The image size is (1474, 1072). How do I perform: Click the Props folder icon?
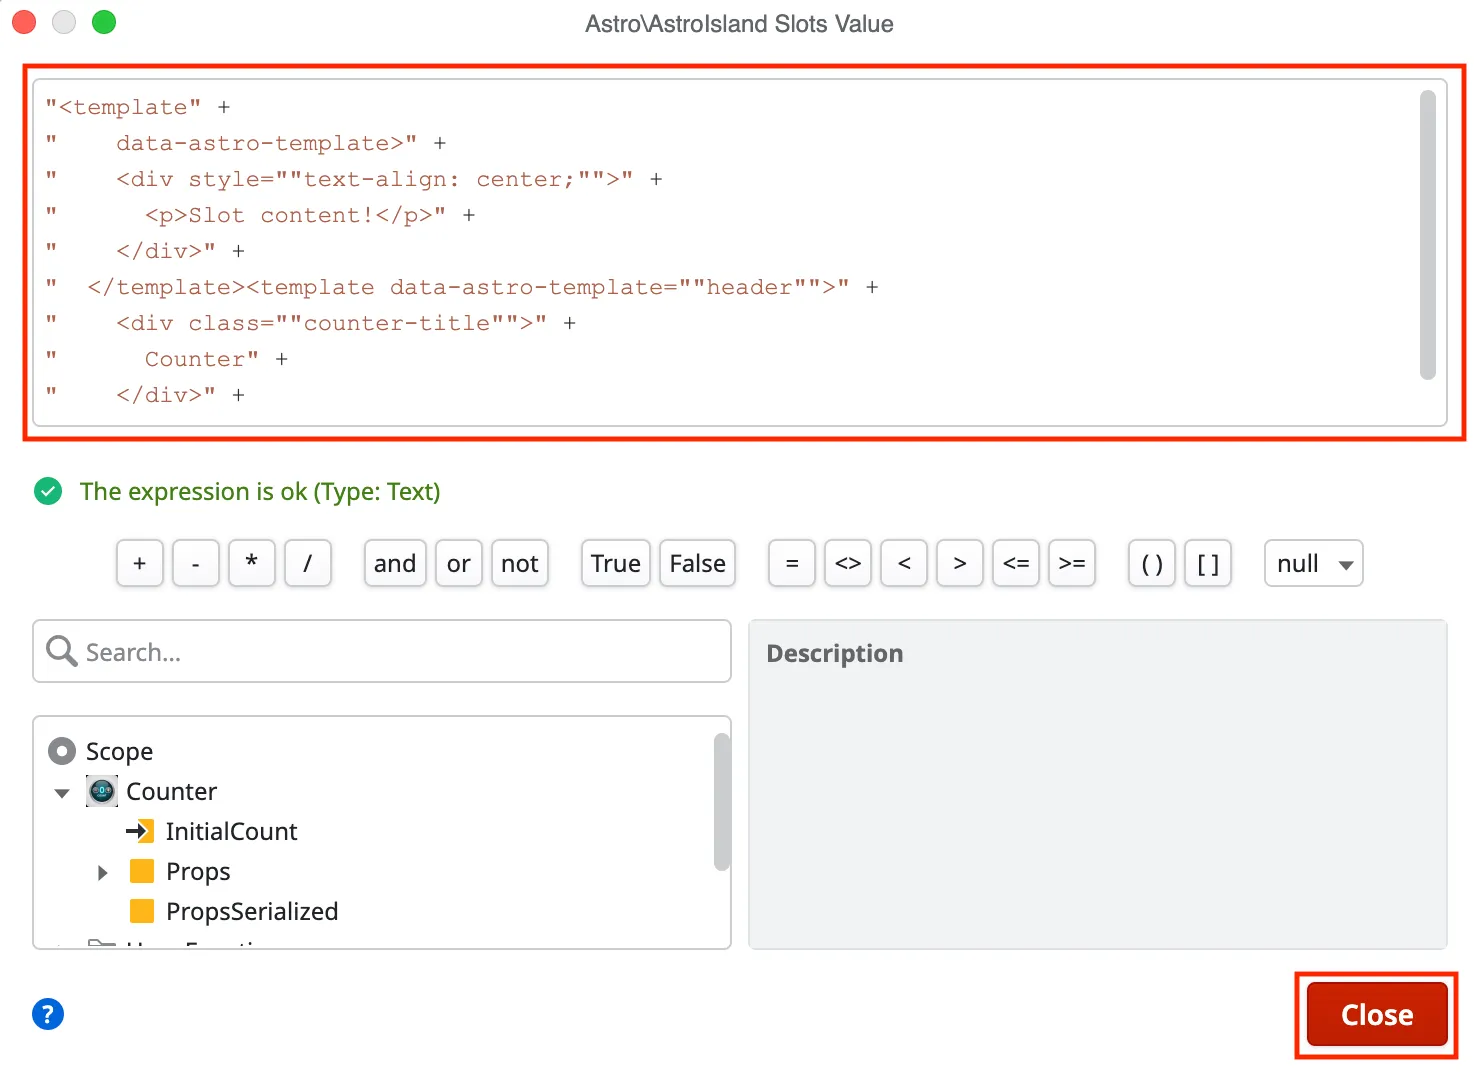tap(142, 871)
